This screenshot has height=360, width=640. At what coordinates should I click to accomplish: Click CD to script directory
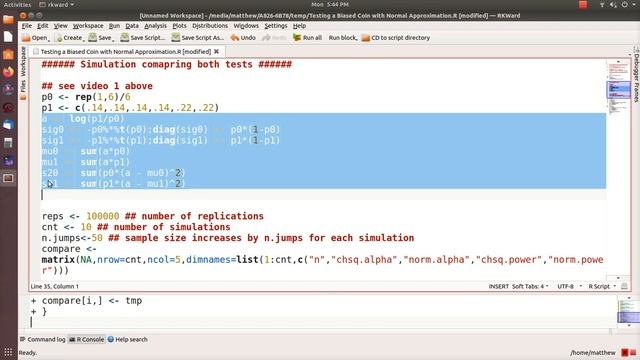pos(396,38)
